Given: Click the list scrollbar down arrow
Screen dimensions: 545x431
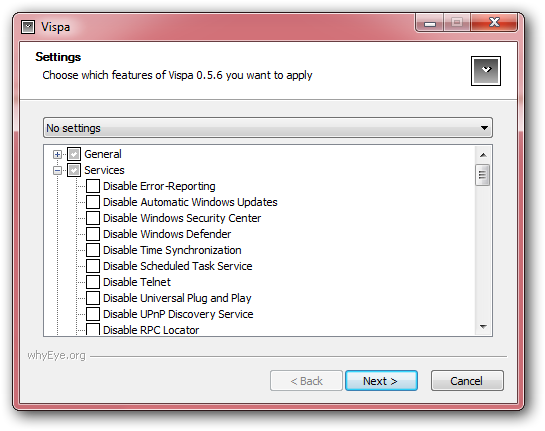Looking at the screenshot, I should click(483, 326).
